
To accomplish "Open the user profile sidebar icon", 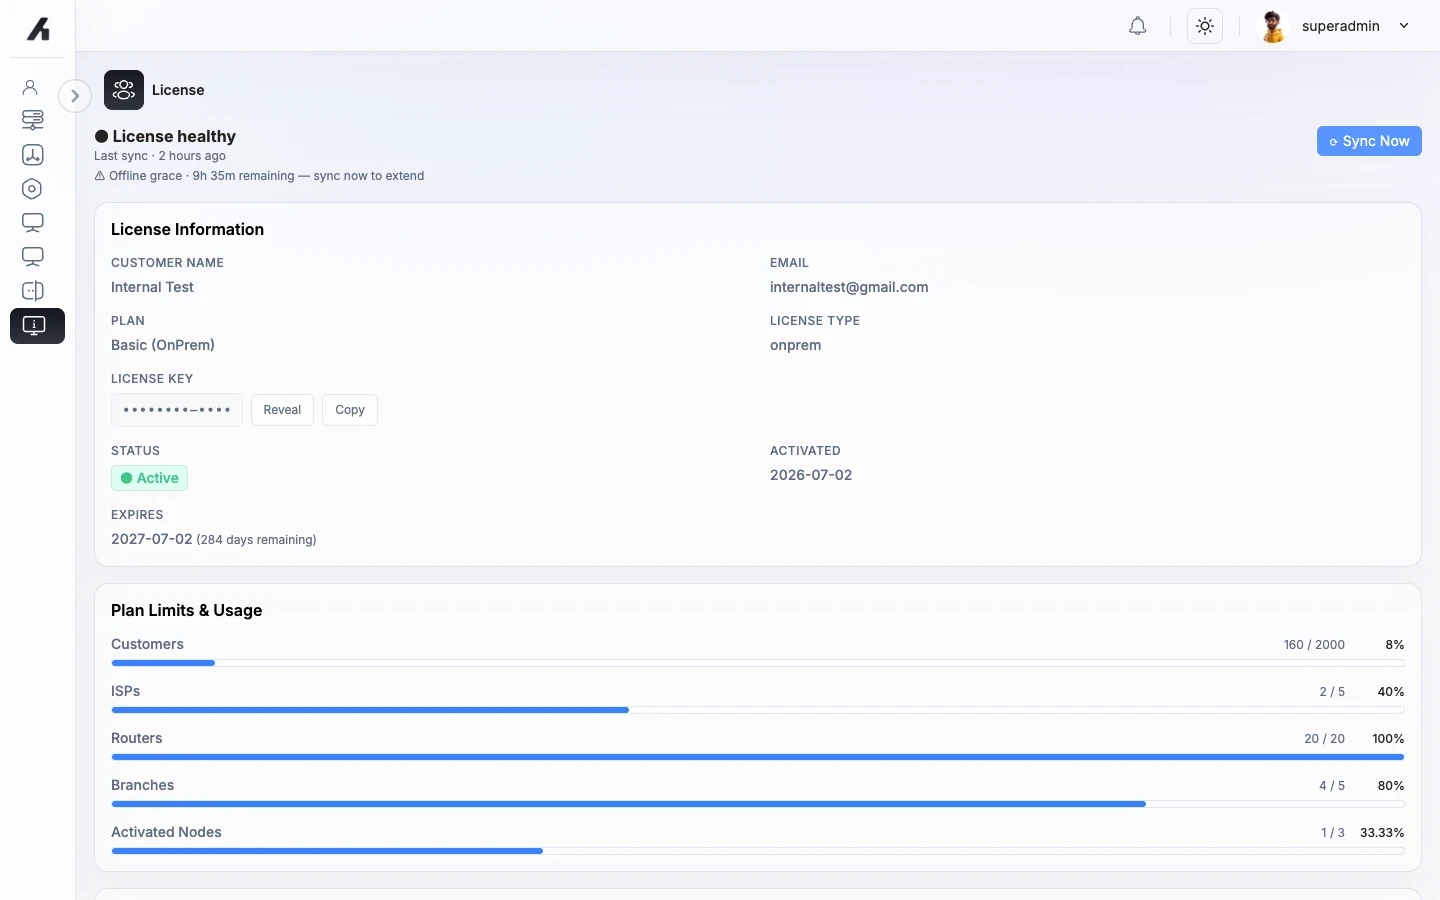I will click(31, 88).
